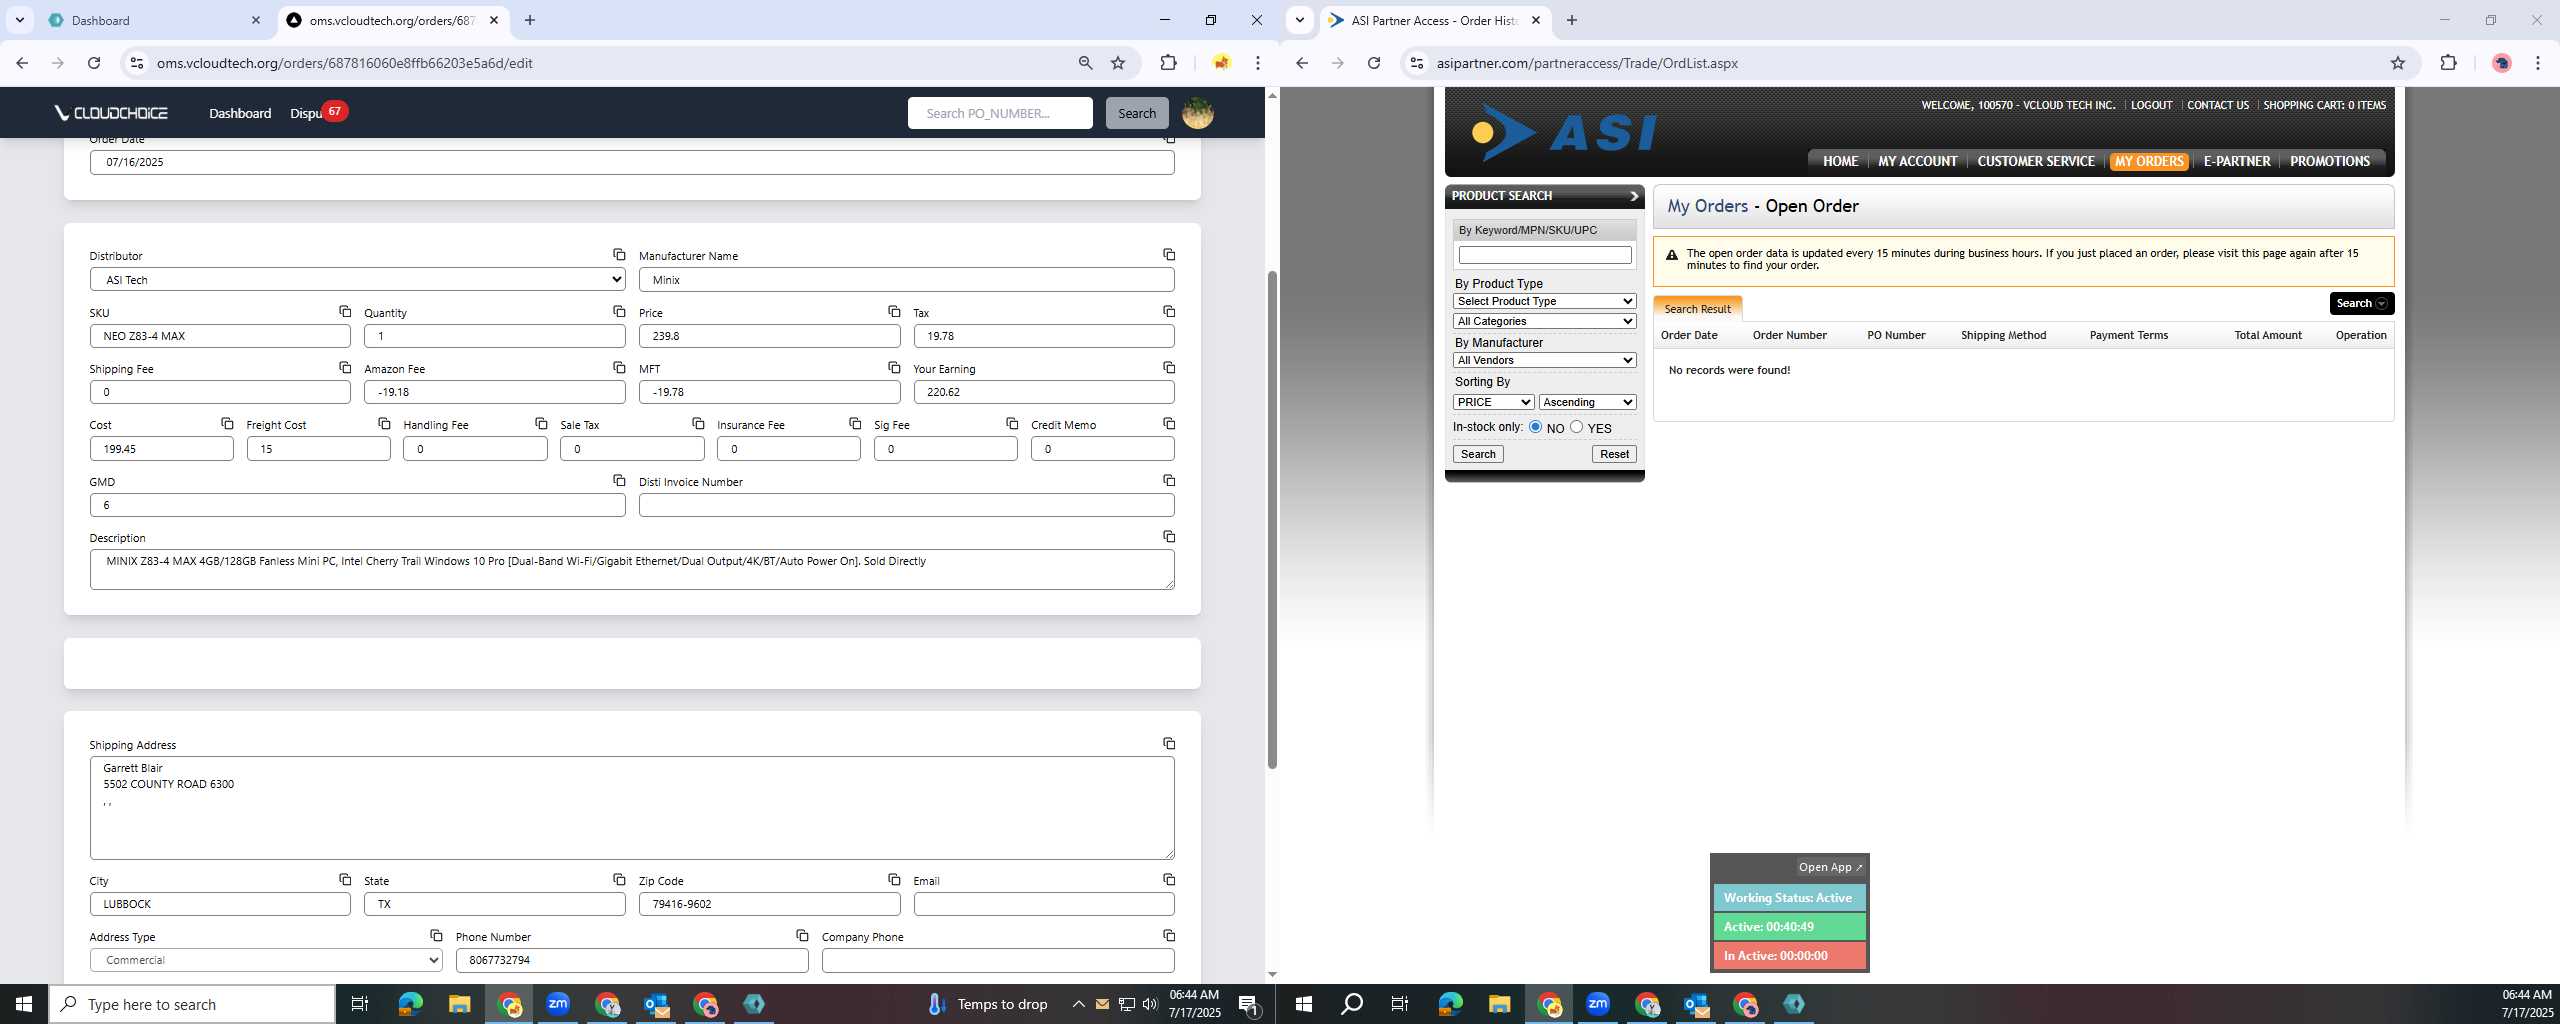This screenshot has width=2560, height=1024.
Task: Copy the Amazon Fee value
Action: pos(619,367)
